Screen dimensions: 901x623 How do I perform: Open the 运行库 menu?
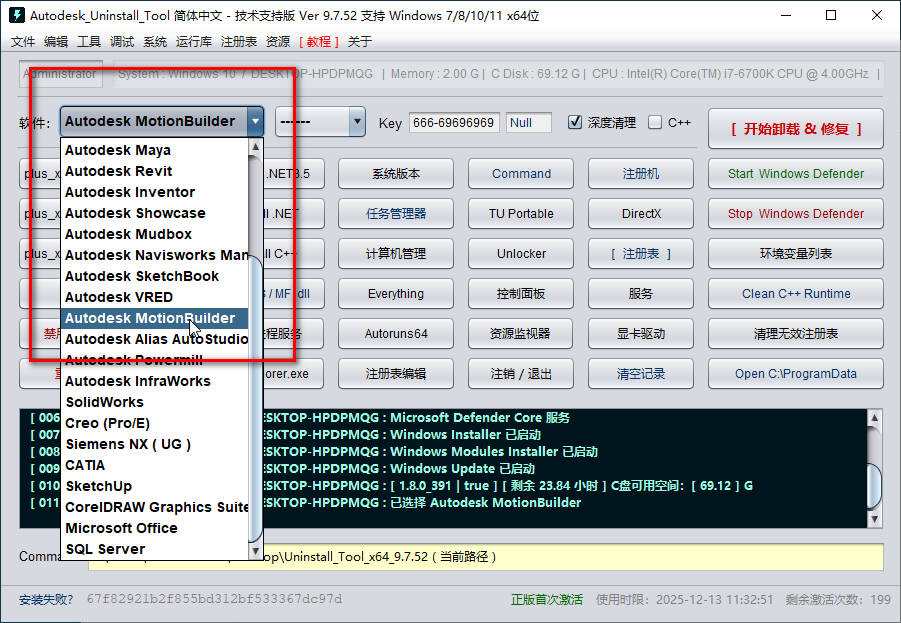194,41
